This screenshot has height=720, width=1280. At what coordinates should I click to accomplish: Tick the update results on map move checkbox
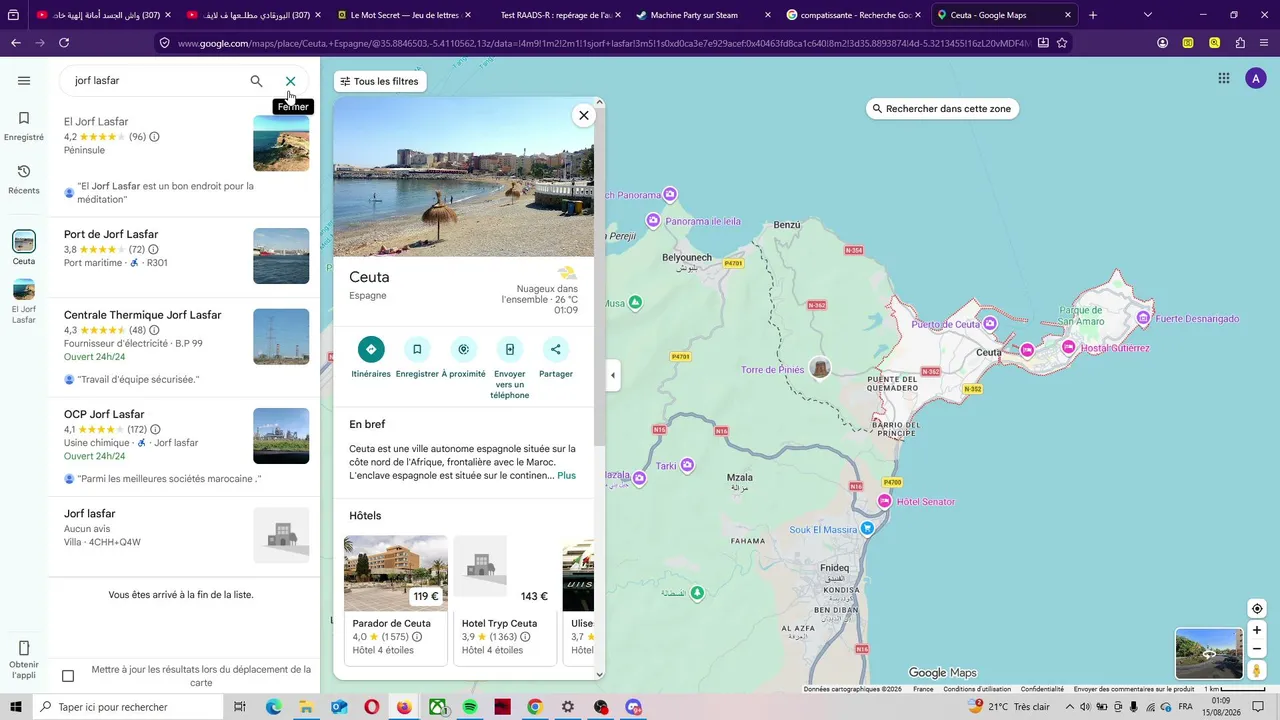(x=68, y=676)
